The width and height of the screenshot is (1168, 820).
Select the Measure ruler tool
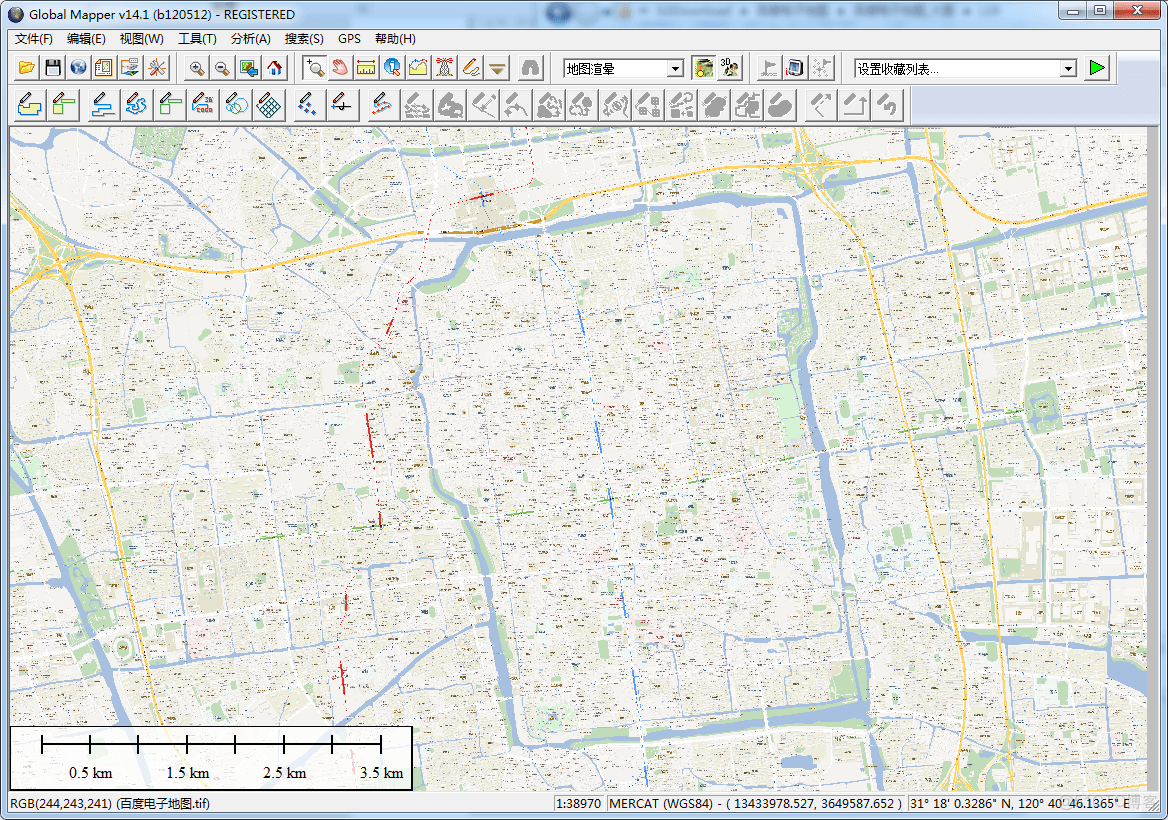(367, 68)
